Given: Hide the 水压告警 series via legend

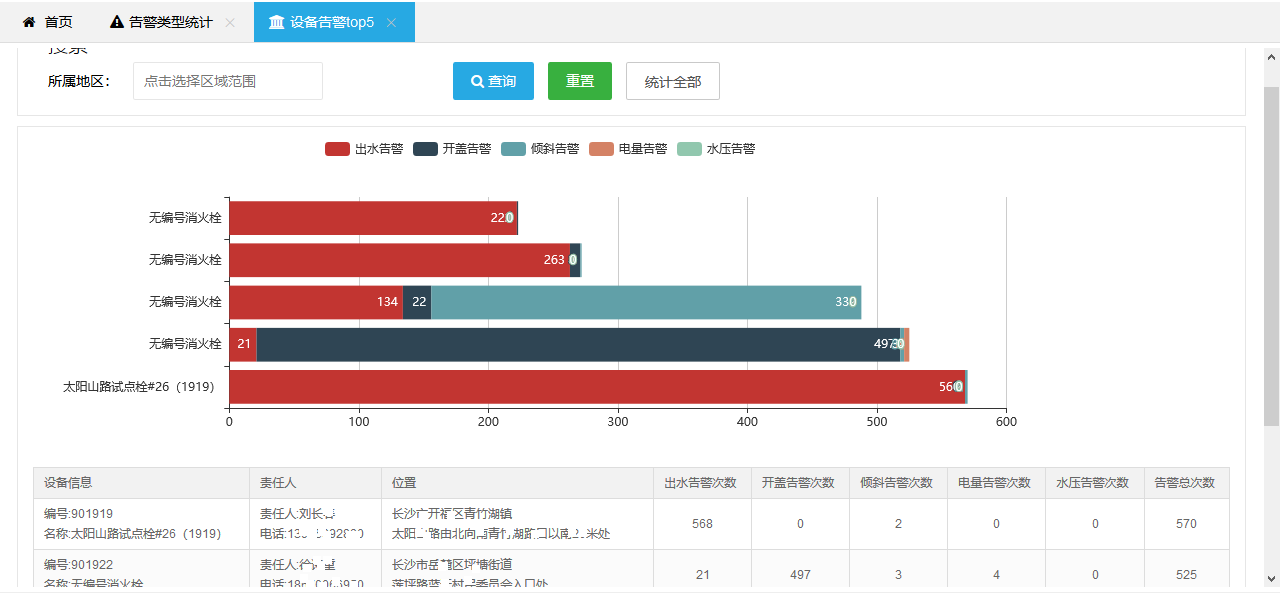Looking at the screenshot, I should pyautogui.click(x=716, y=149).
